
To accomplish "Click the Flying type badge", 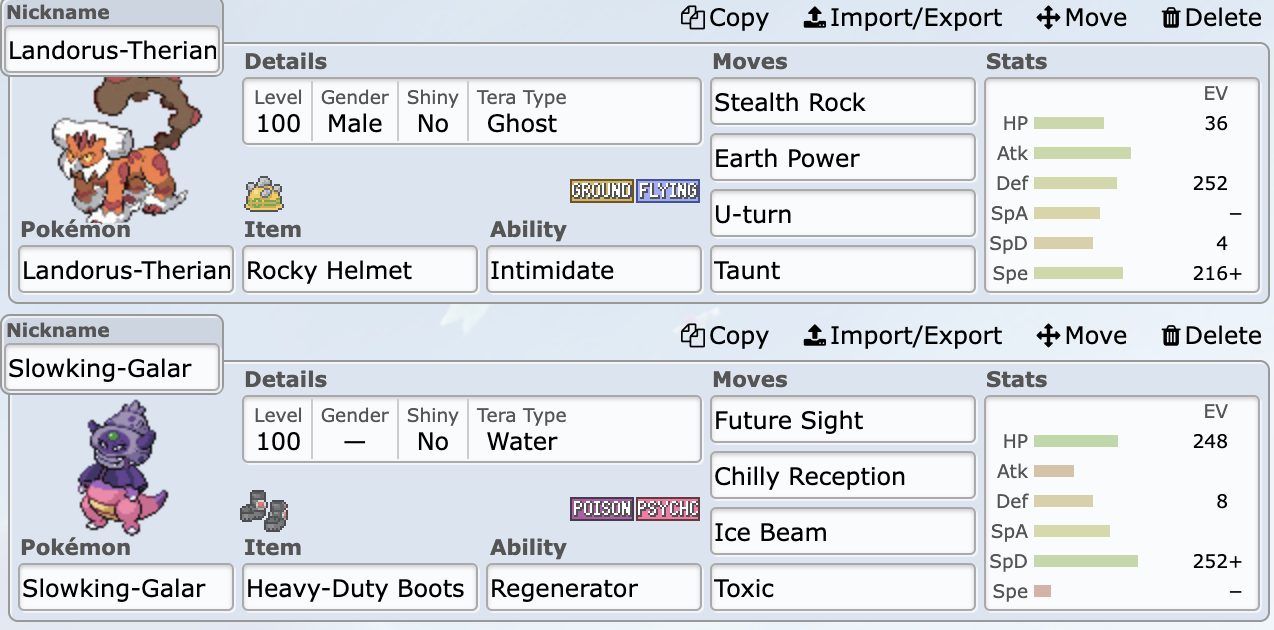I will tap(667, 191).
